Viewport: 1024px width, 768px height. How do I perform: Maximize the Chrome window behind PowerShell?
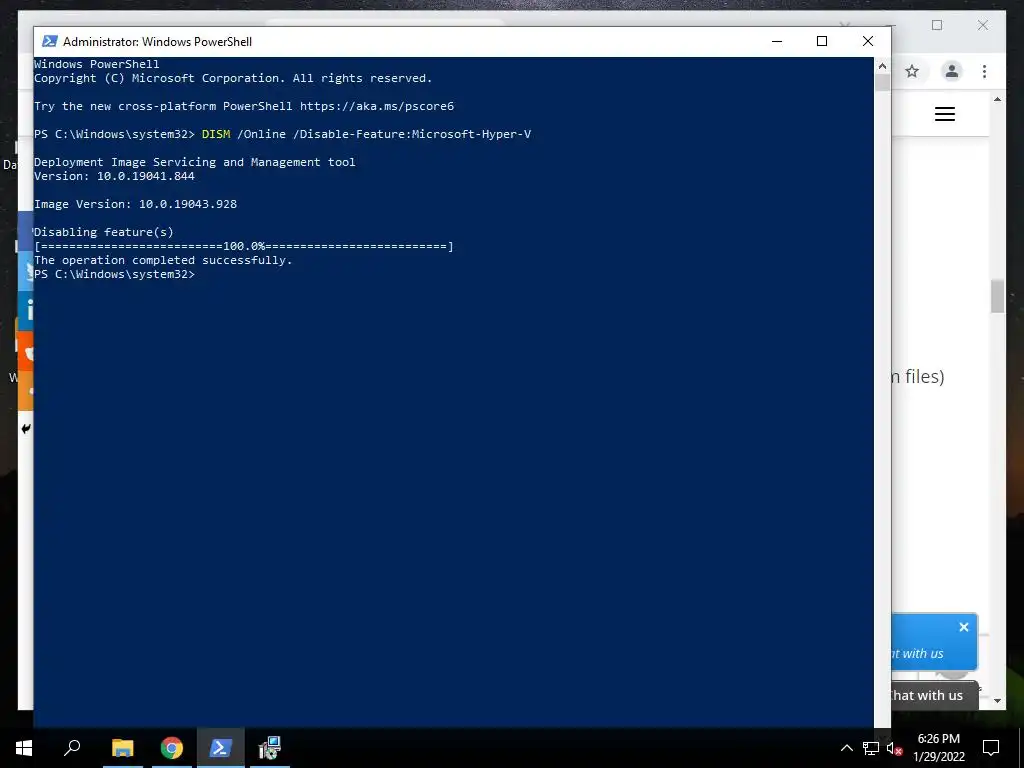pyautogui.click(x=937, y=25)
